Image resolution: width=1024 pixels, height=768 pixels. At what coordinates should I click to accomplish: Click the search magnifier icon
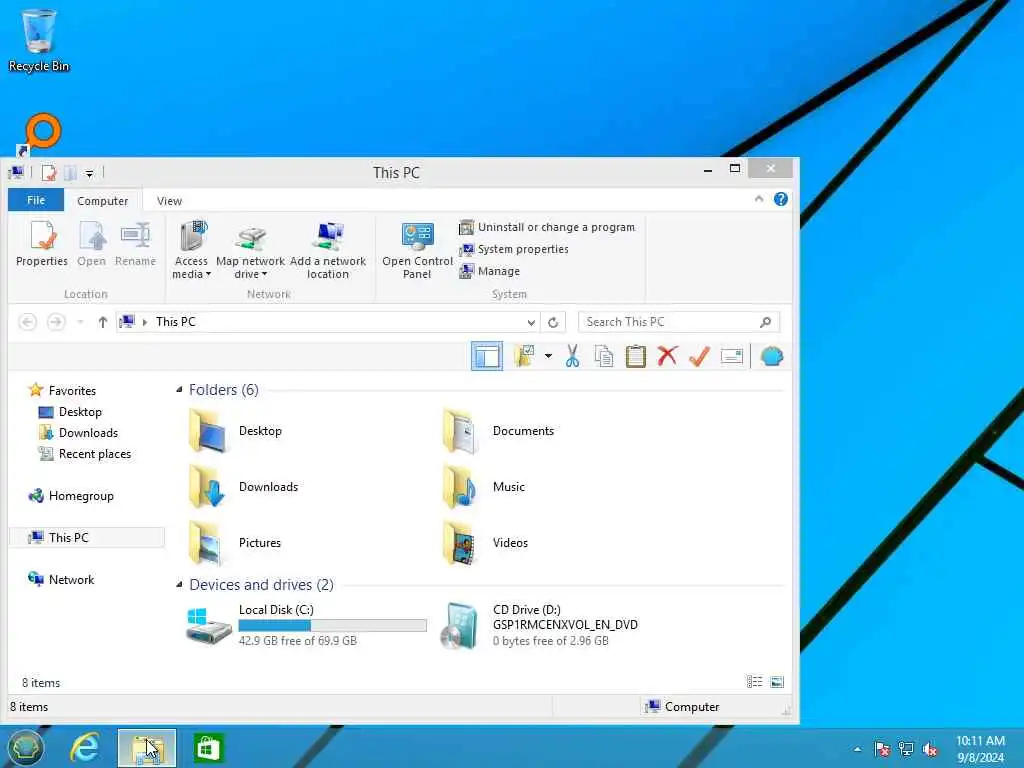765,322
